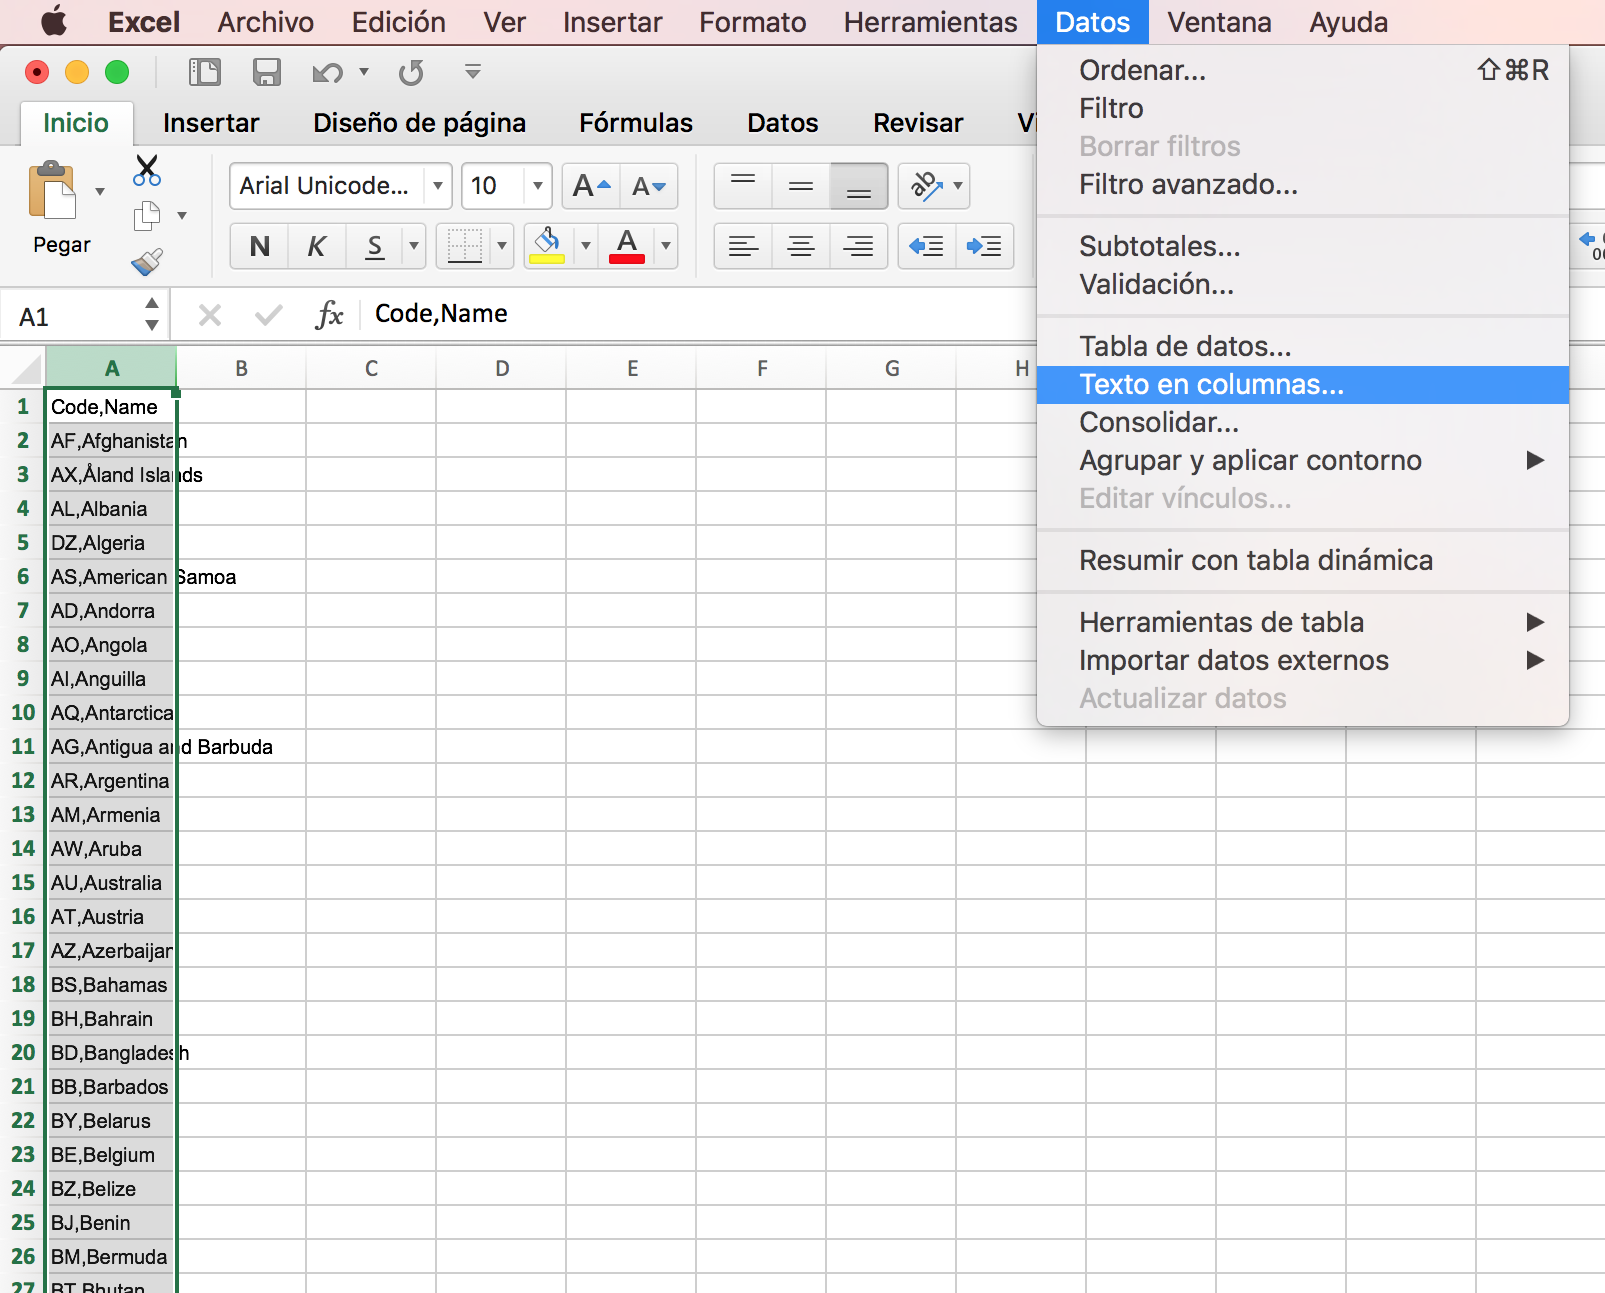The height and width of the screenshot is (1293, 1605).
Task: Open the Archivo menu
Action: click(x=266, y=22)
